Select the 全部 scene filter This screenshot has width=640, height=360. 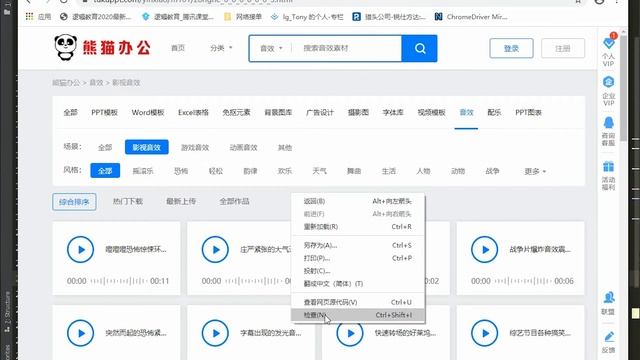pyautogui.click(x=105, y=147)
